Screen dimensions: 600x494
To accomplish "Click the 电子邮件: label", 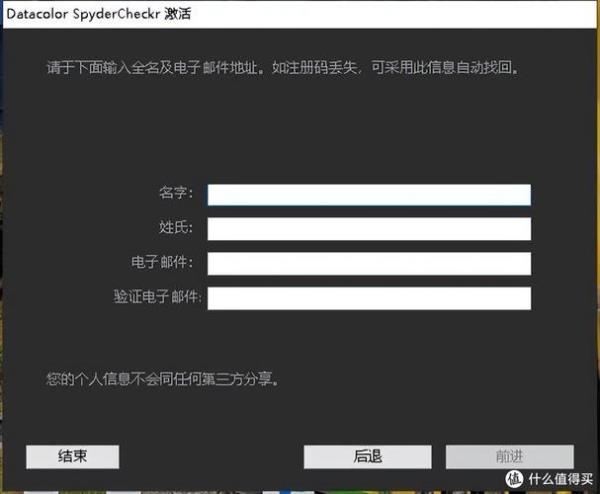I will [x=162, y=262].
